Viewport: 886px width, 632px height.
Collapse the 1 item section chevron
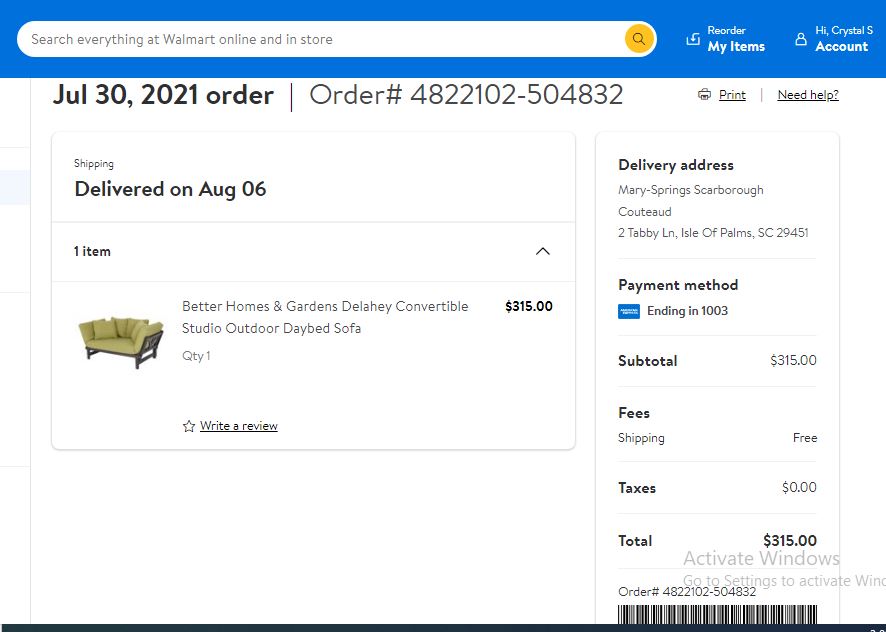[x=542, y=252]
